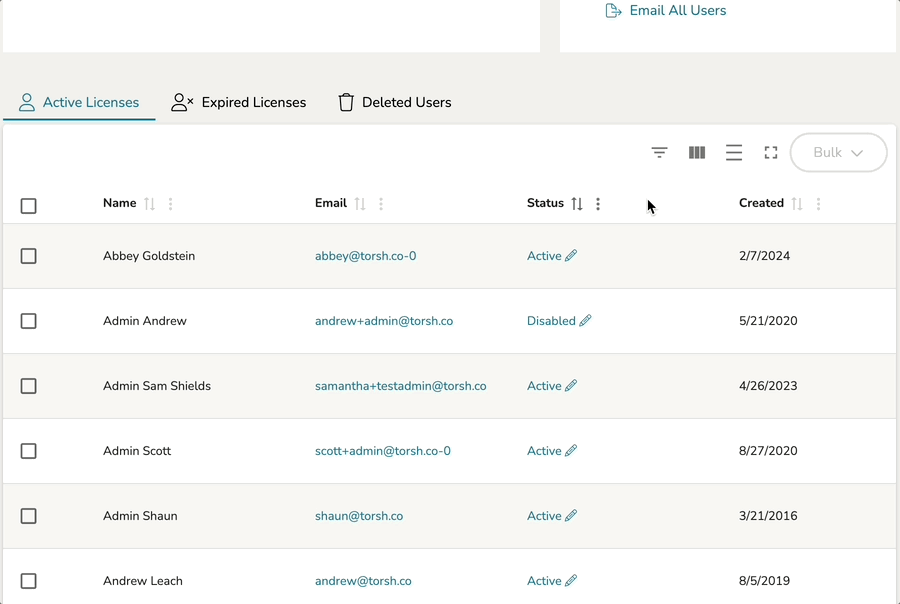Open the shaun@torsh.co email link
This screenshot has height=604, width=900.
359,516
